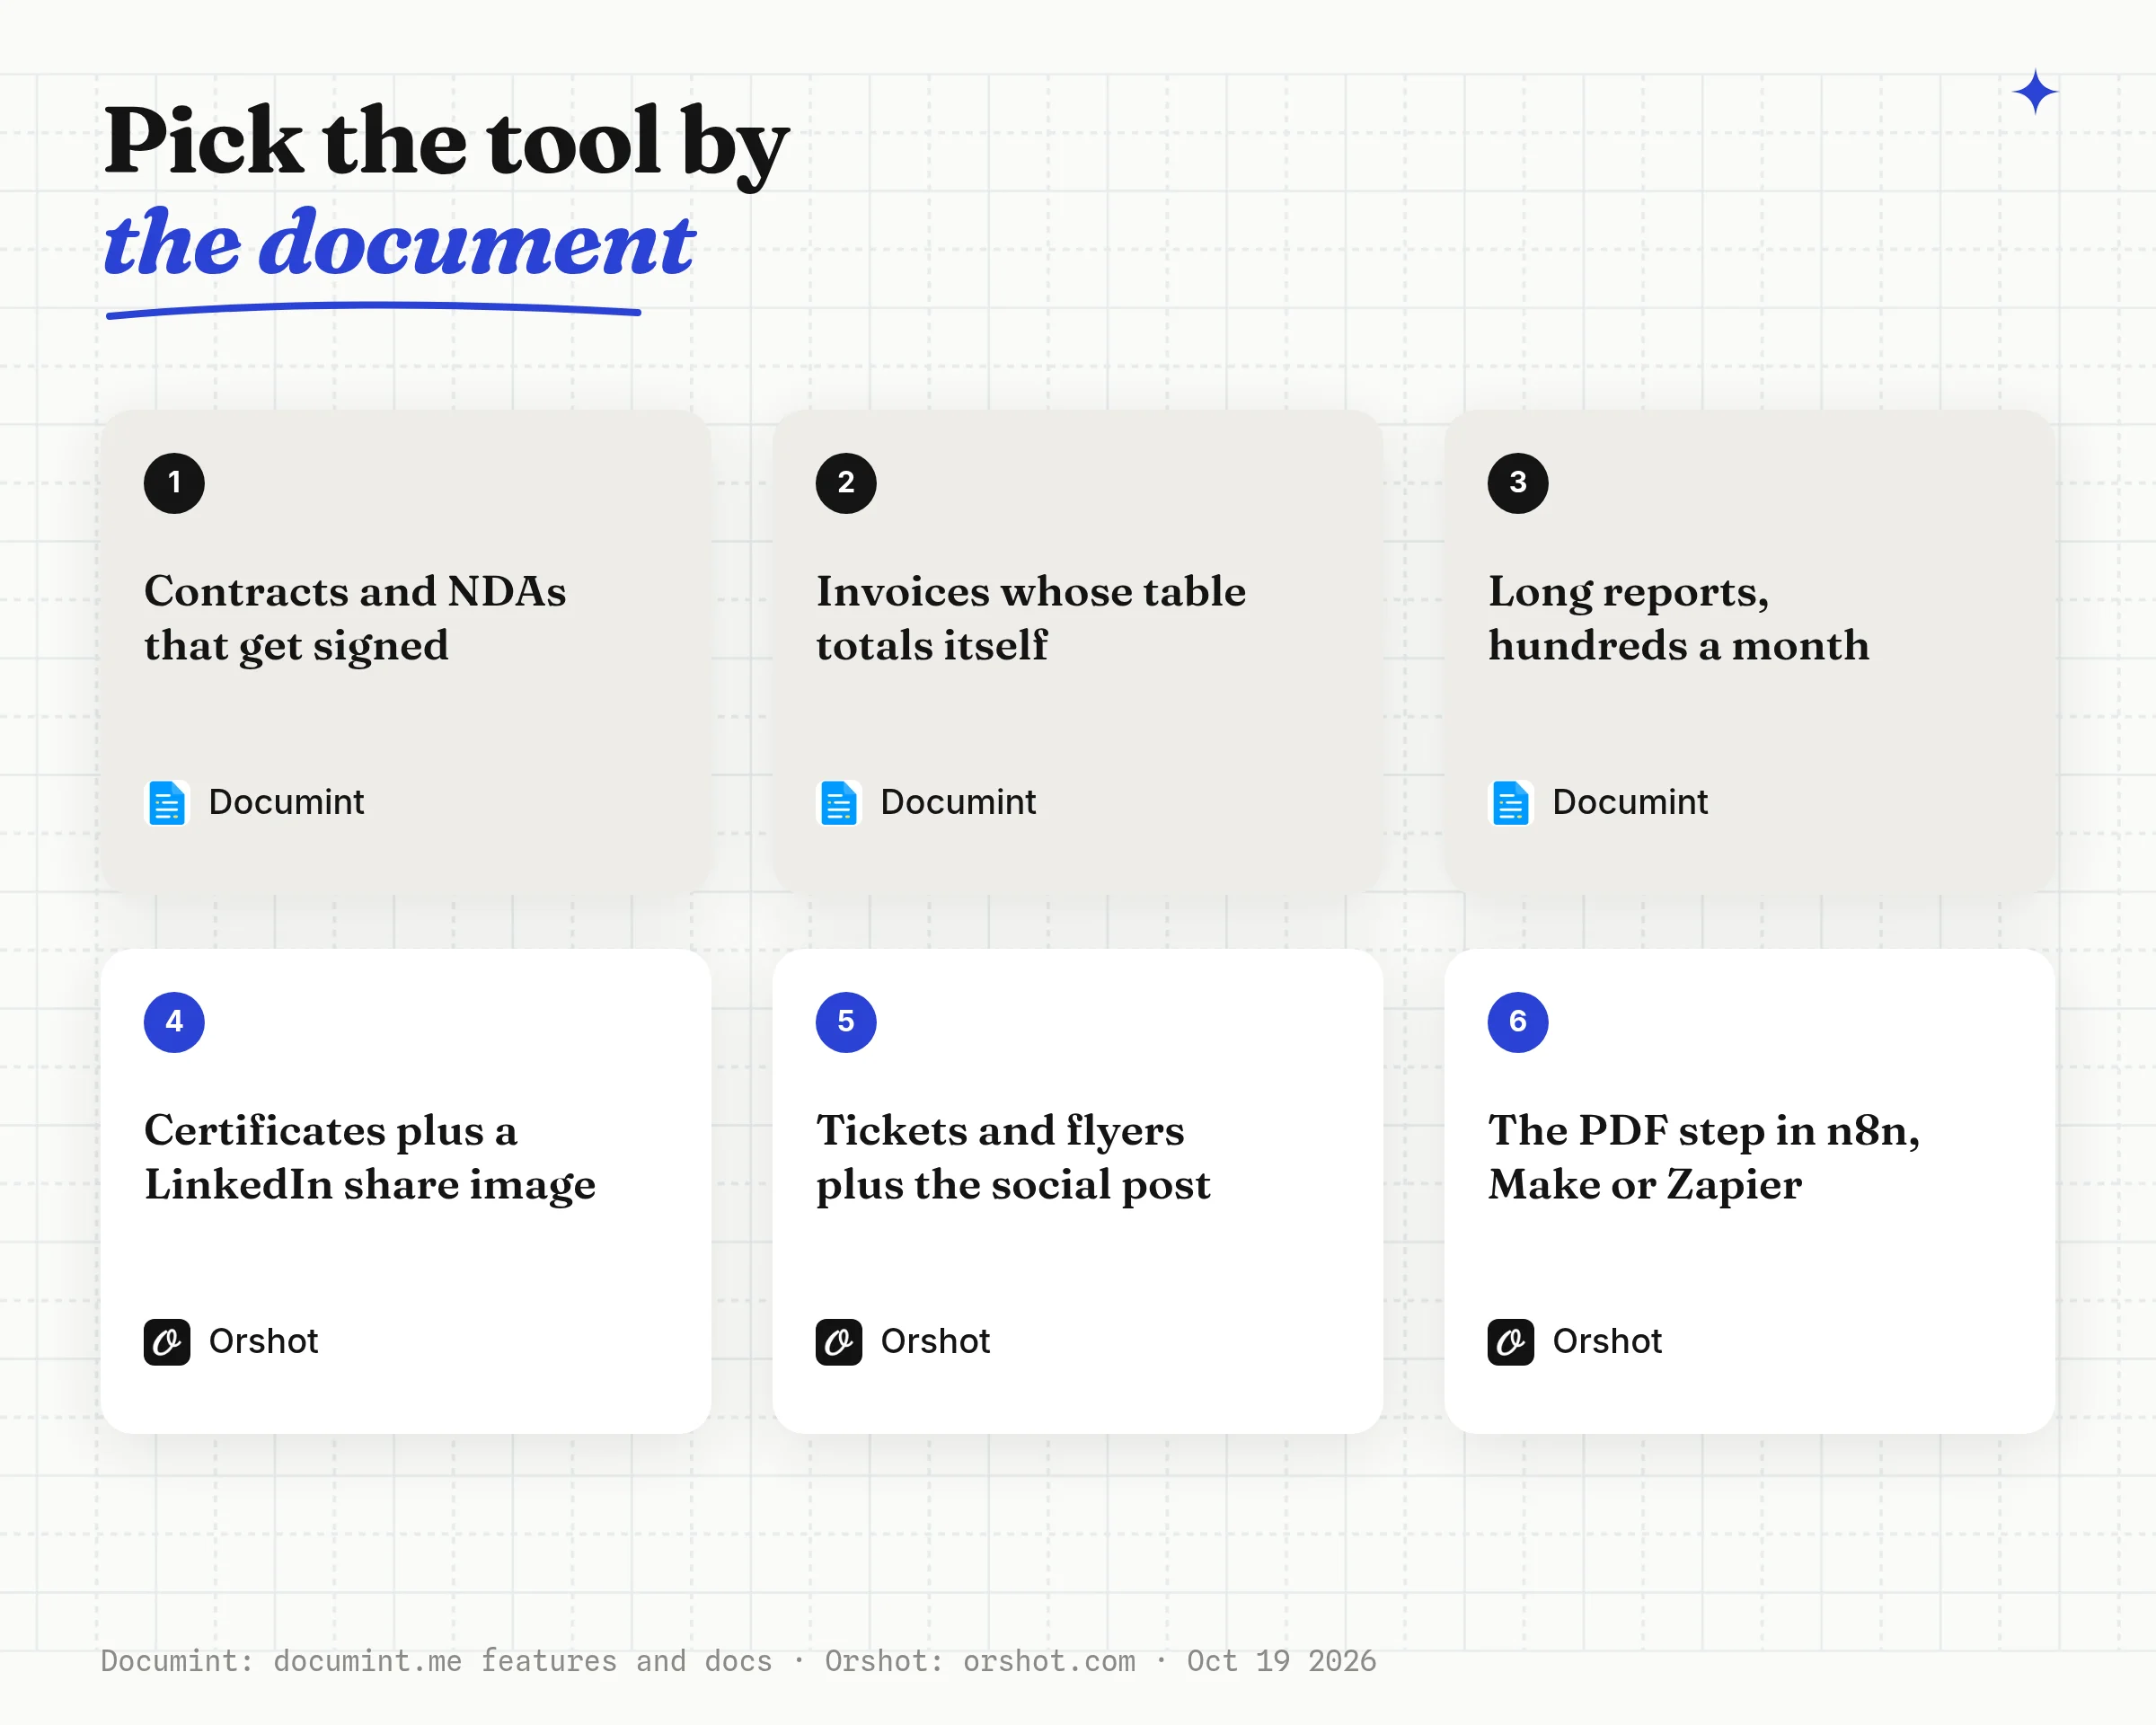Click the Documint icon in the Contracts and NDAs card
Screen dimensions: 2156x1725
pos(167,802)
